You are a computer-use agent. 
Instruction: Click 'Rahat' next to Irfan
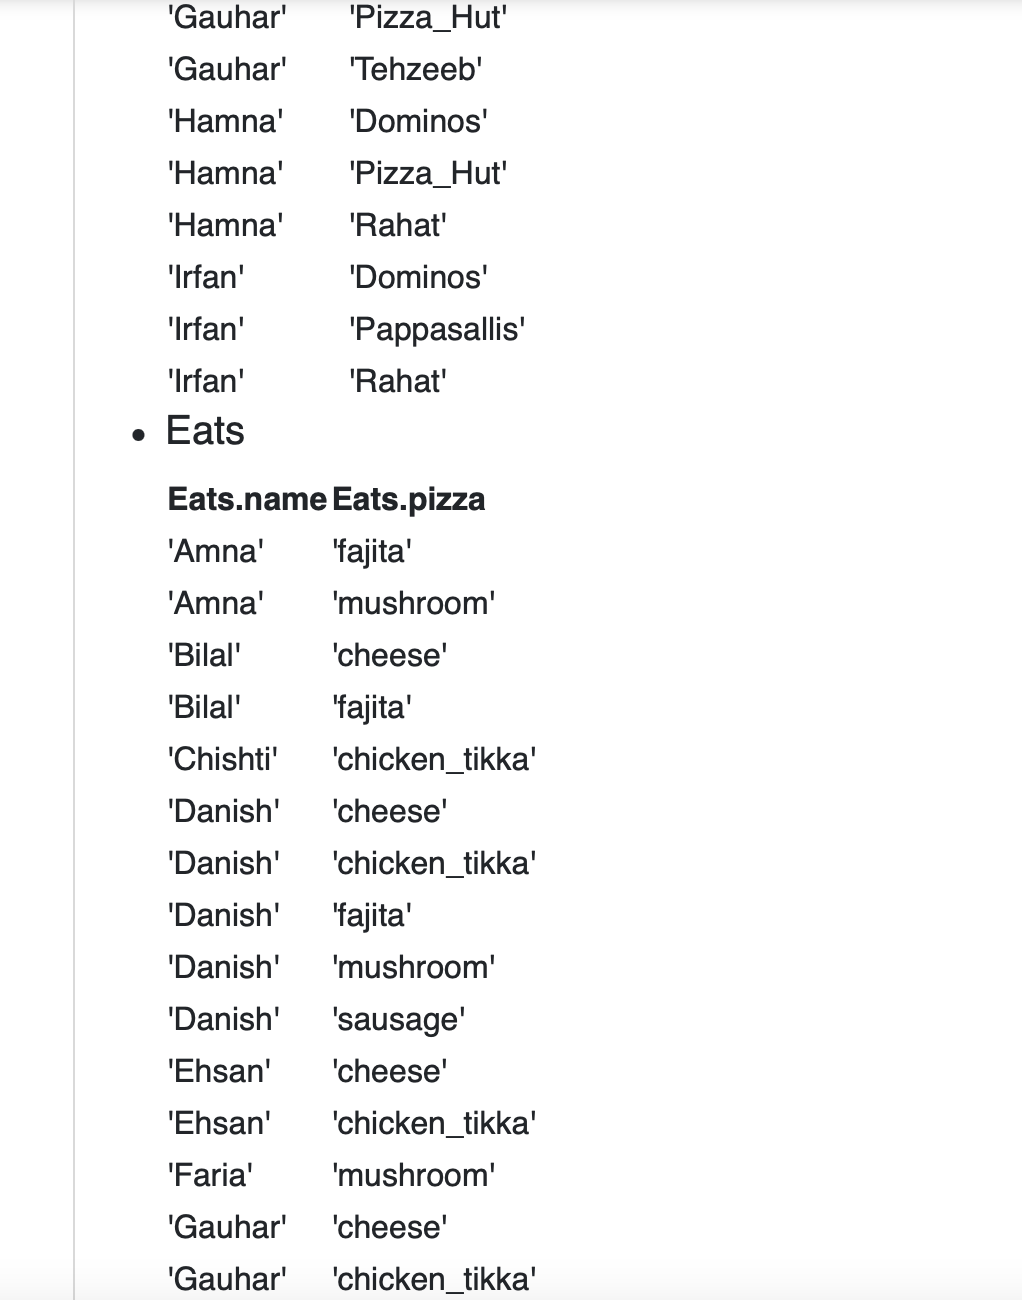pos(398,381)
